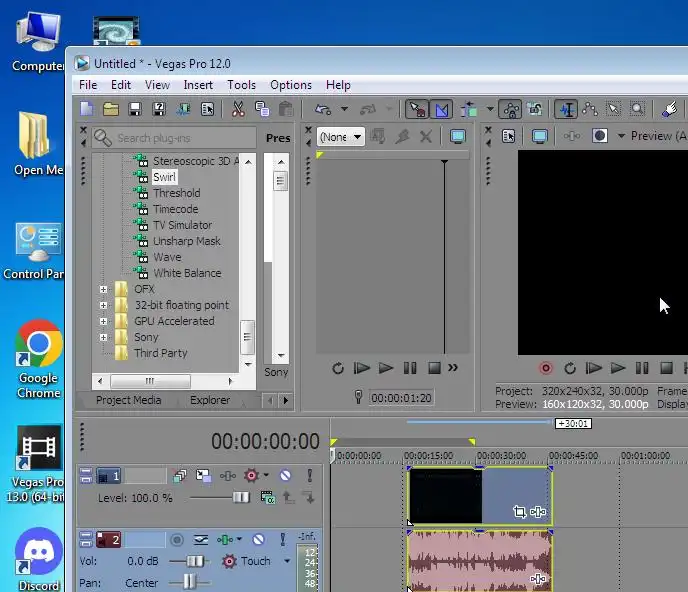This screenshot has height=592, width=688.
Task: Adjust the Vol slider on audio track 2
Action: 195,561
